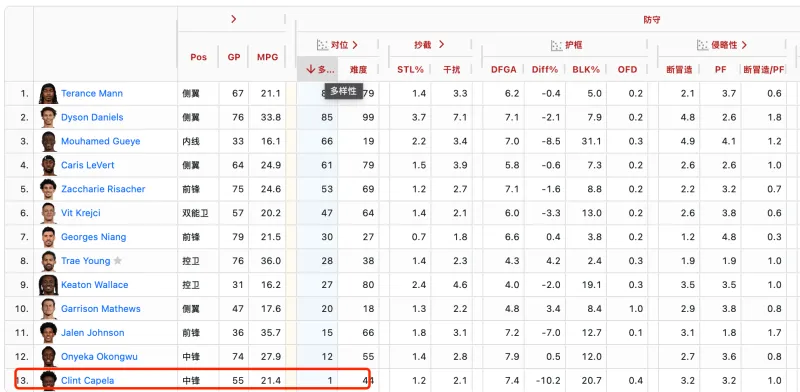Sort table by MPG column header
Screen dimensions: 800x392
point(267,57)
